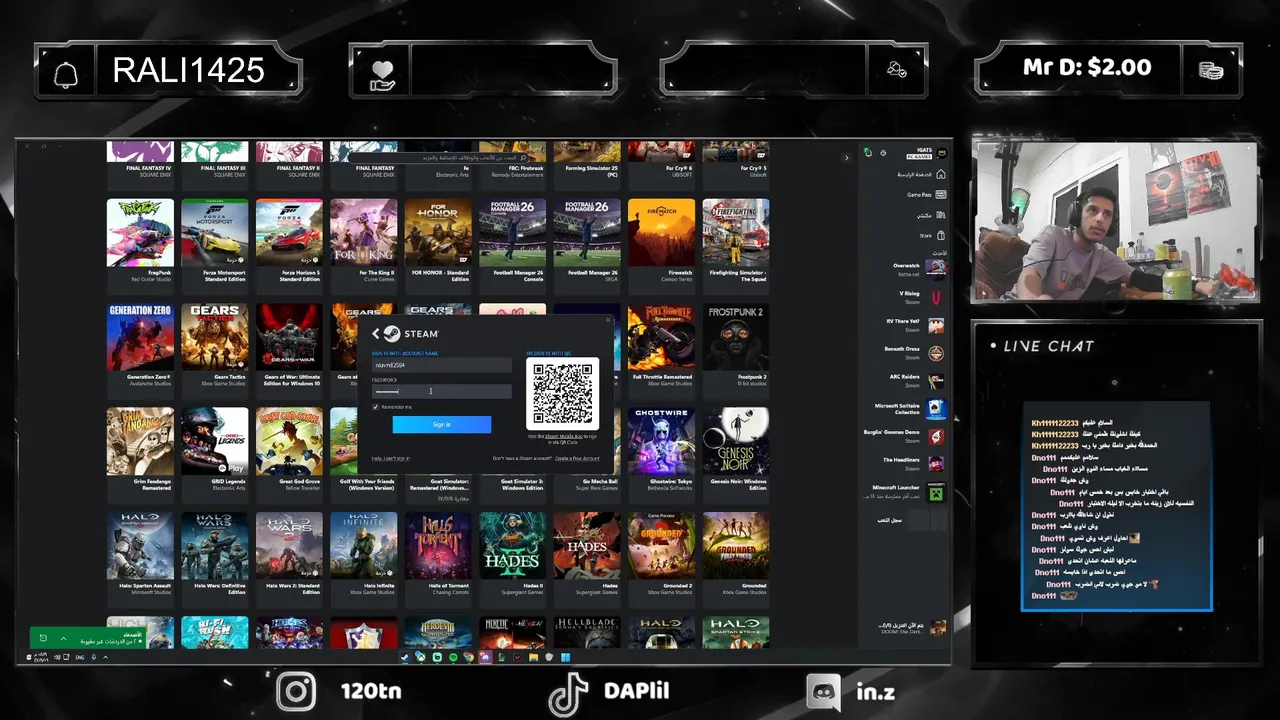
Task: Open the DOOM download queue item
Action: click(912, 628)
